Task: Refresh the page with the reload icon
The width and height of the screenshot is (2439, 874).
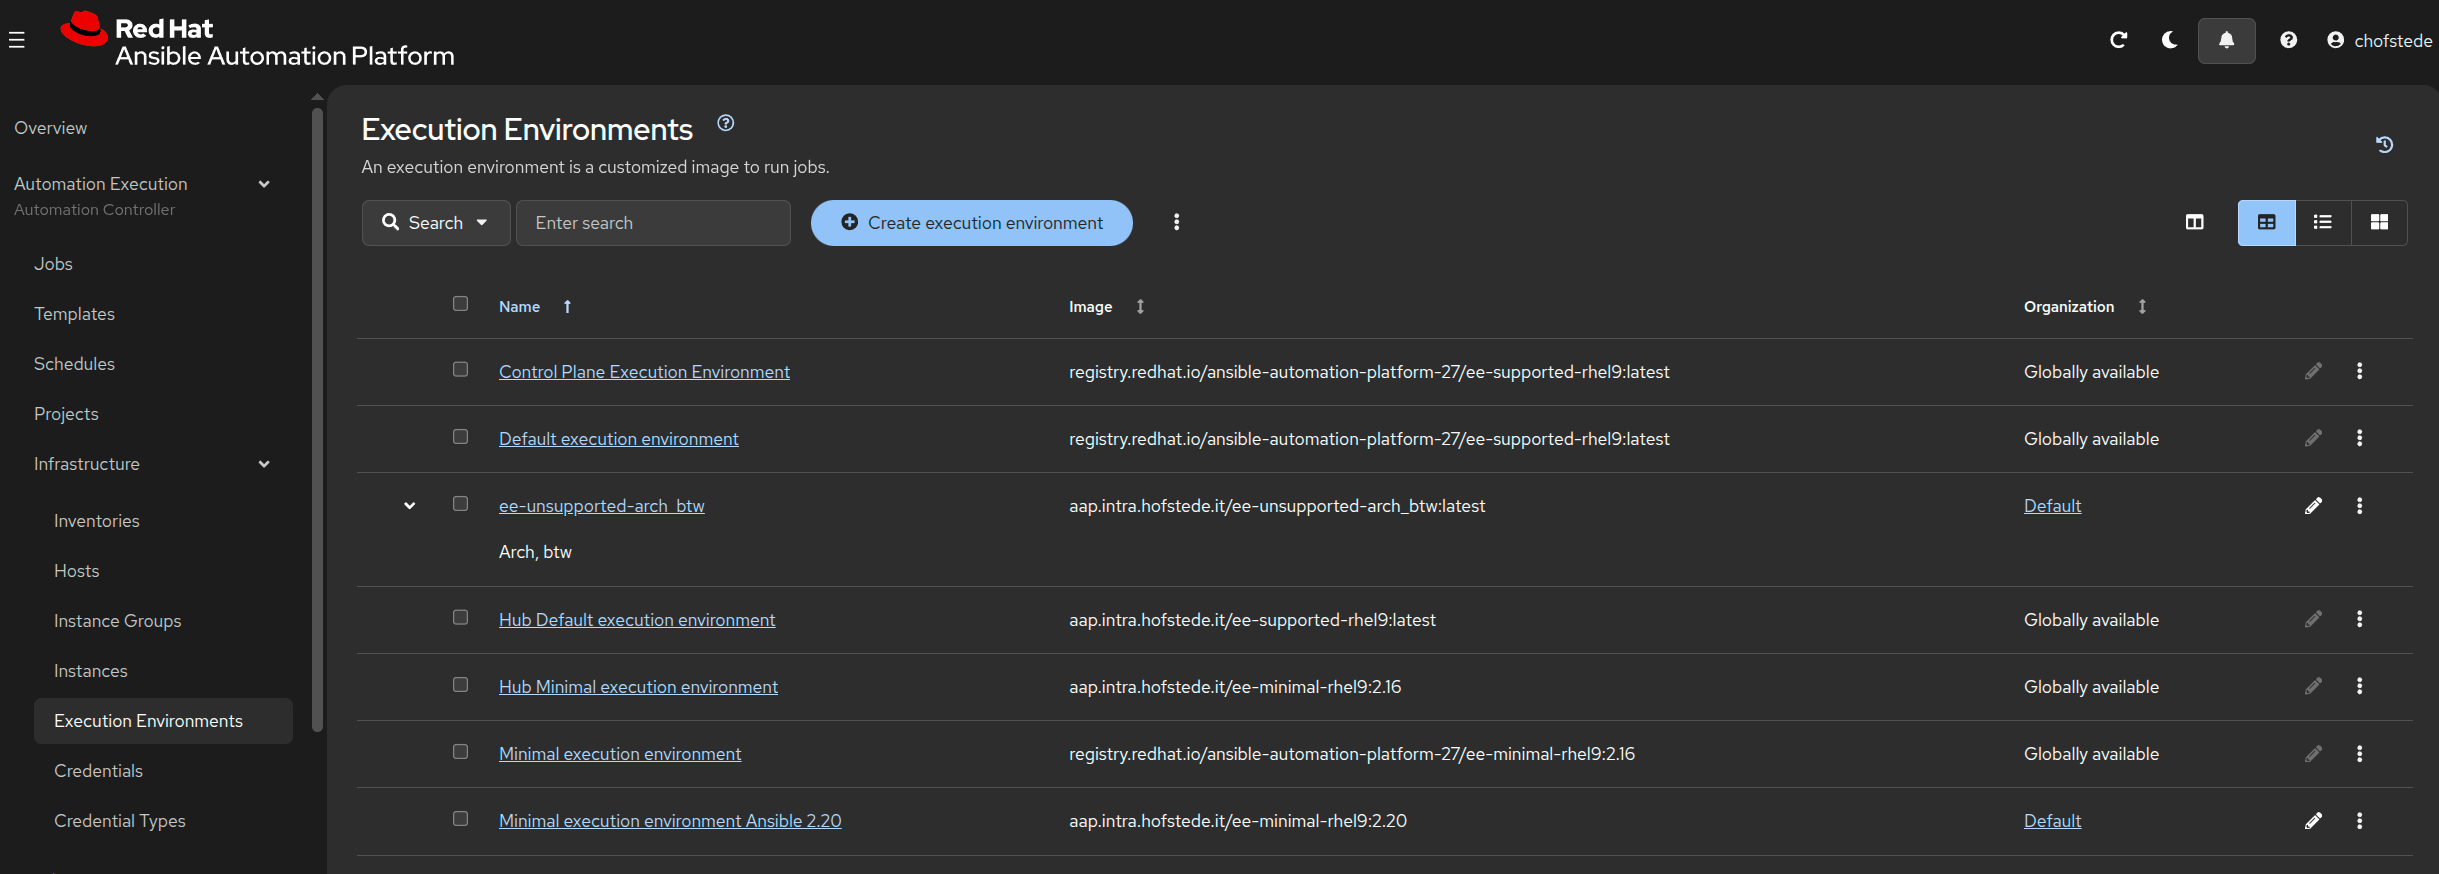Action: coord(2118,40)
